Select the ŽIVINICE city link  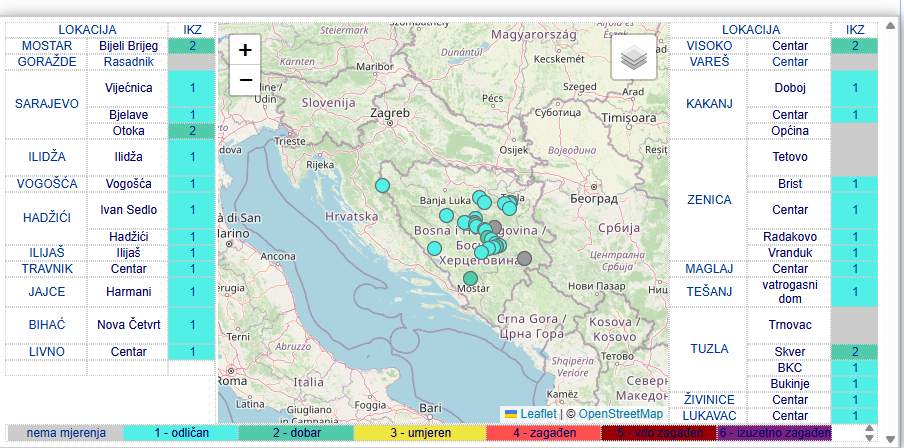pyautogui.click(x=709, y=400)
